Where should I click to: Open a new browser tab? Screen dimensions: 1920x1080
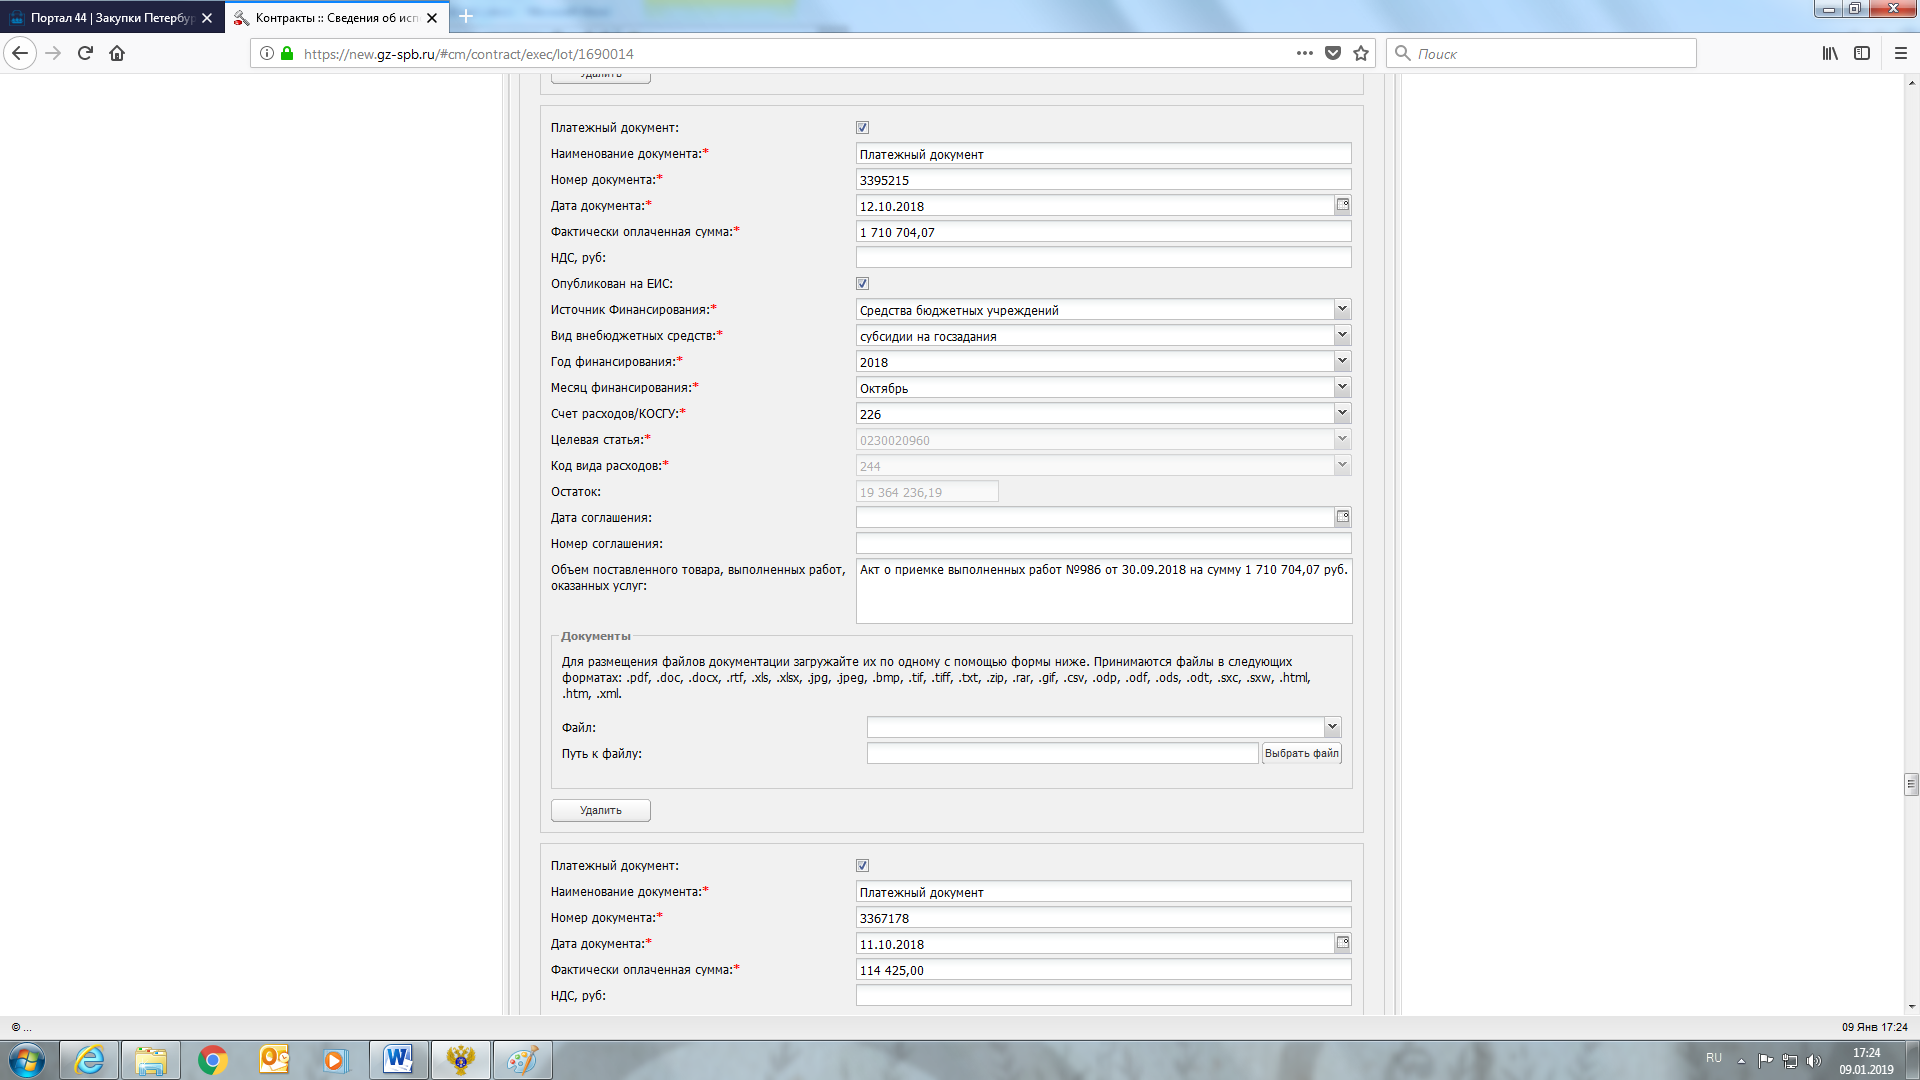(466, 17)
